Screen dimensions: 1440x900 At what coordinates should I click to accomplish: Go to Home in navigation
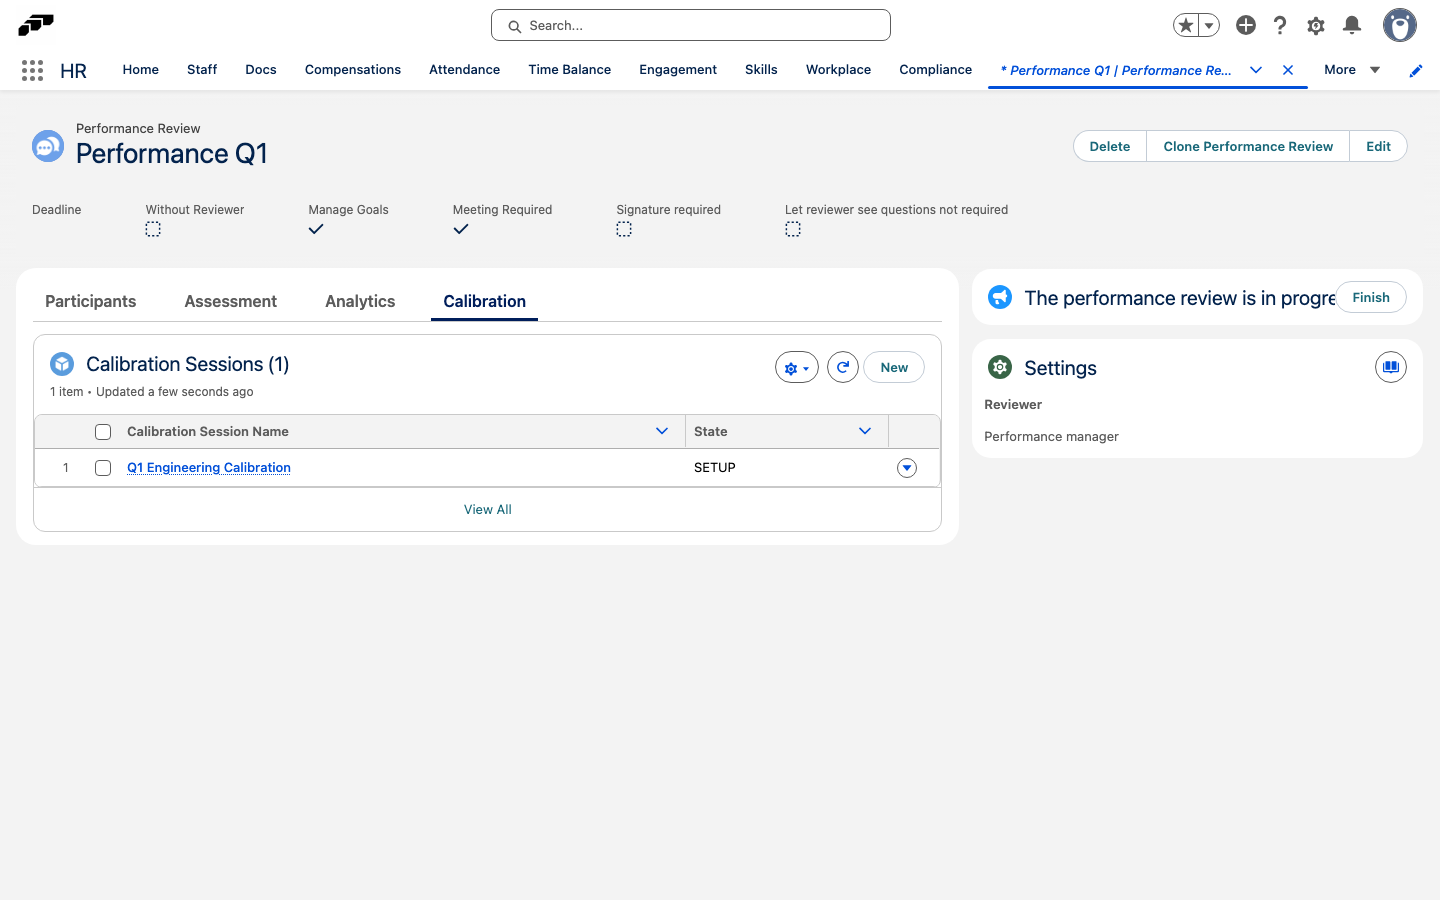[x=141, y=70]
